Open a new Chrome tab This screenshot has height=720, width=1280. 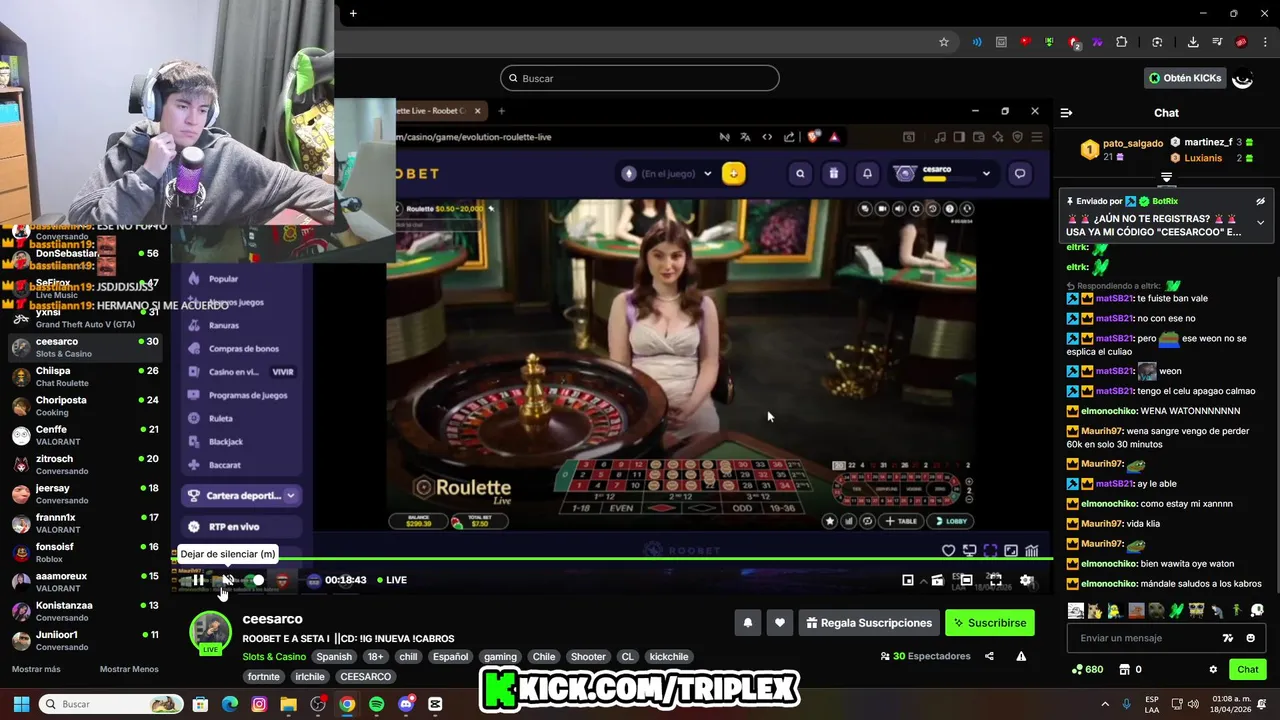click(353, 14)
